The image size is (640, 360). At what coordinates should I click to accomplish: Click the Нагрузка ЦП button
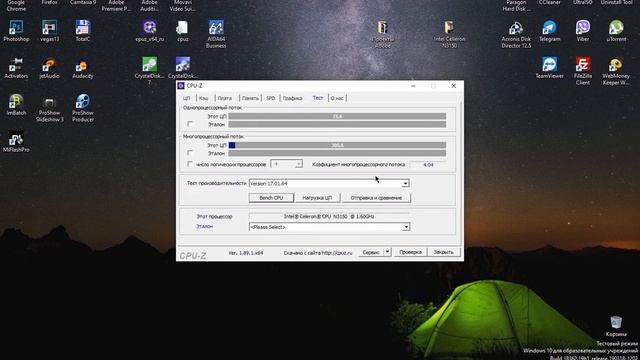pos(317,198)
